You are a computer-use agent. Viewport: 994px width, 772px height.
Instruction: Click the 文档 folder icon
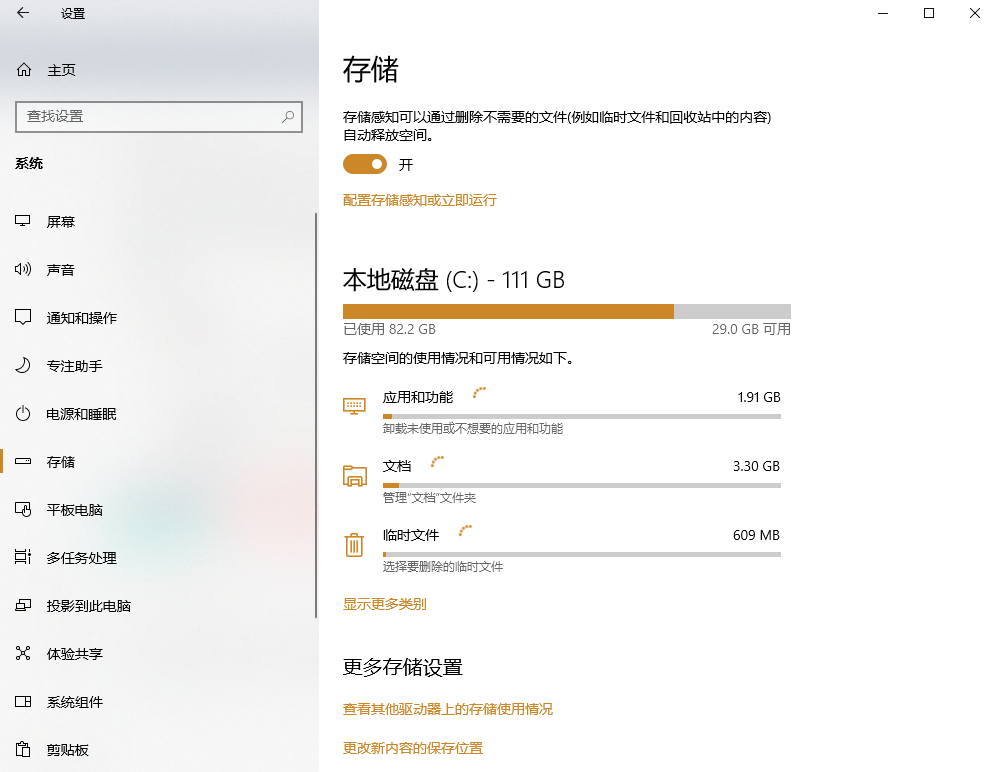pyautogui.click(x=354, y=476)
